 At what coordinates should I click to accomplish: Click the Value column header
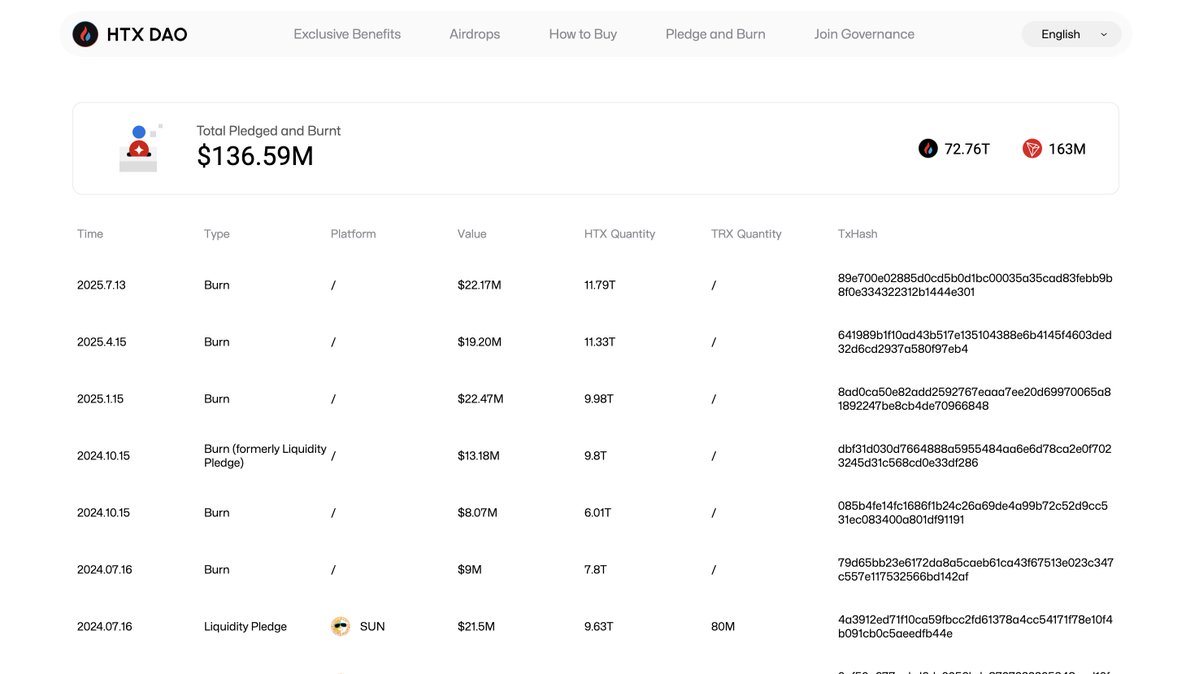472,234
